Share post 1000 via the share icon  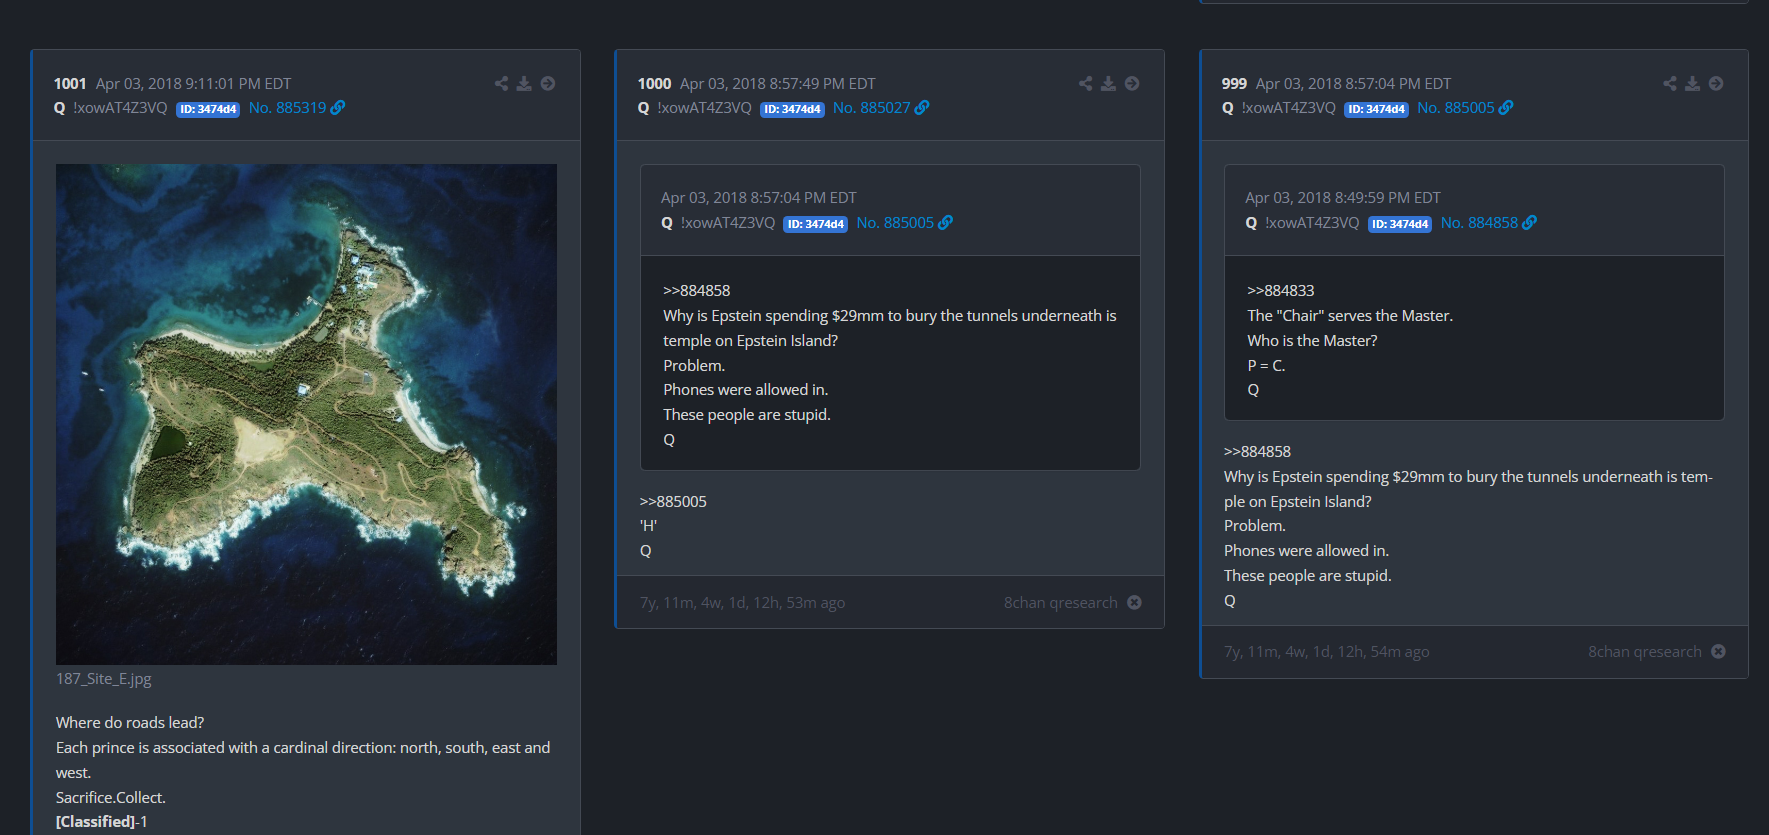point(1085,84)
